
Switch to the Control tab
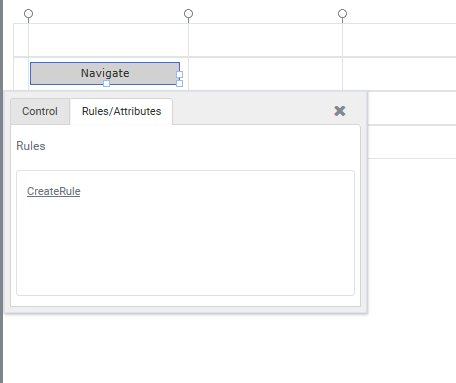coord(40,111)
